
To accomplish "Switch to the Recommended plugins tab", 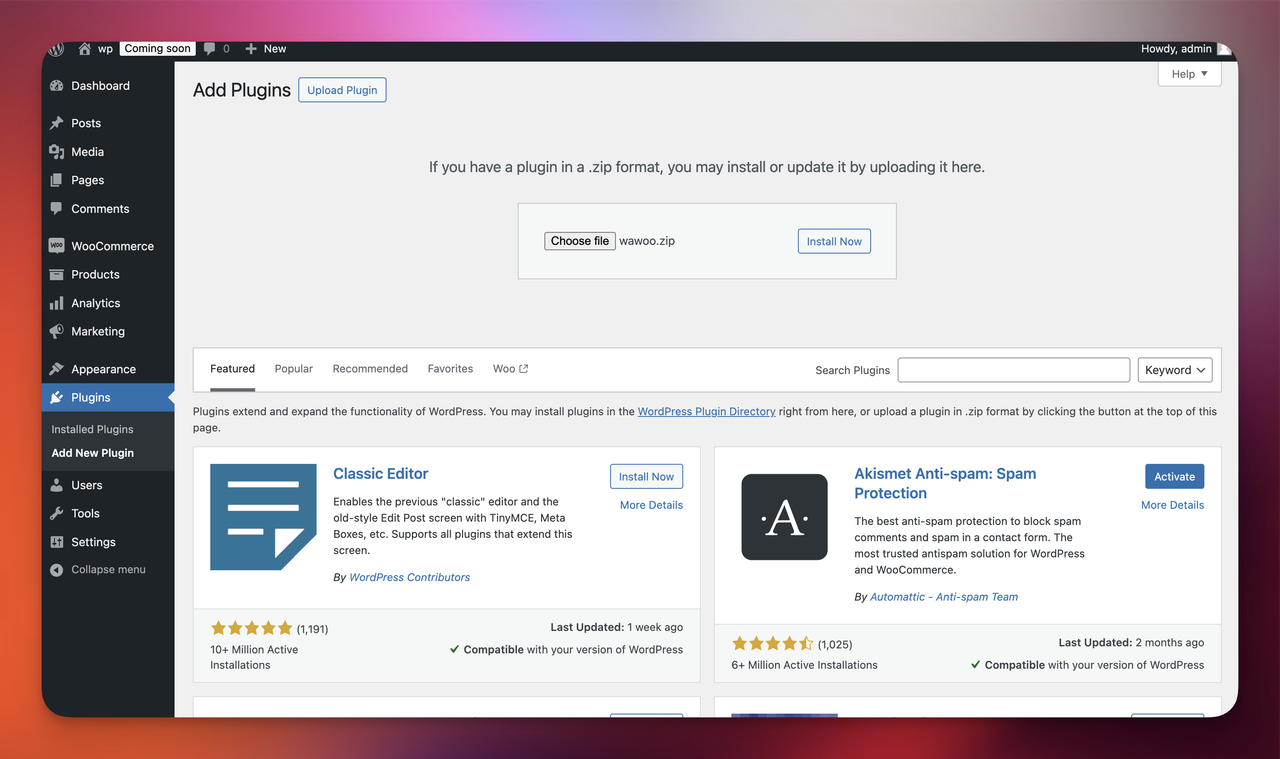I will (370, 369).
